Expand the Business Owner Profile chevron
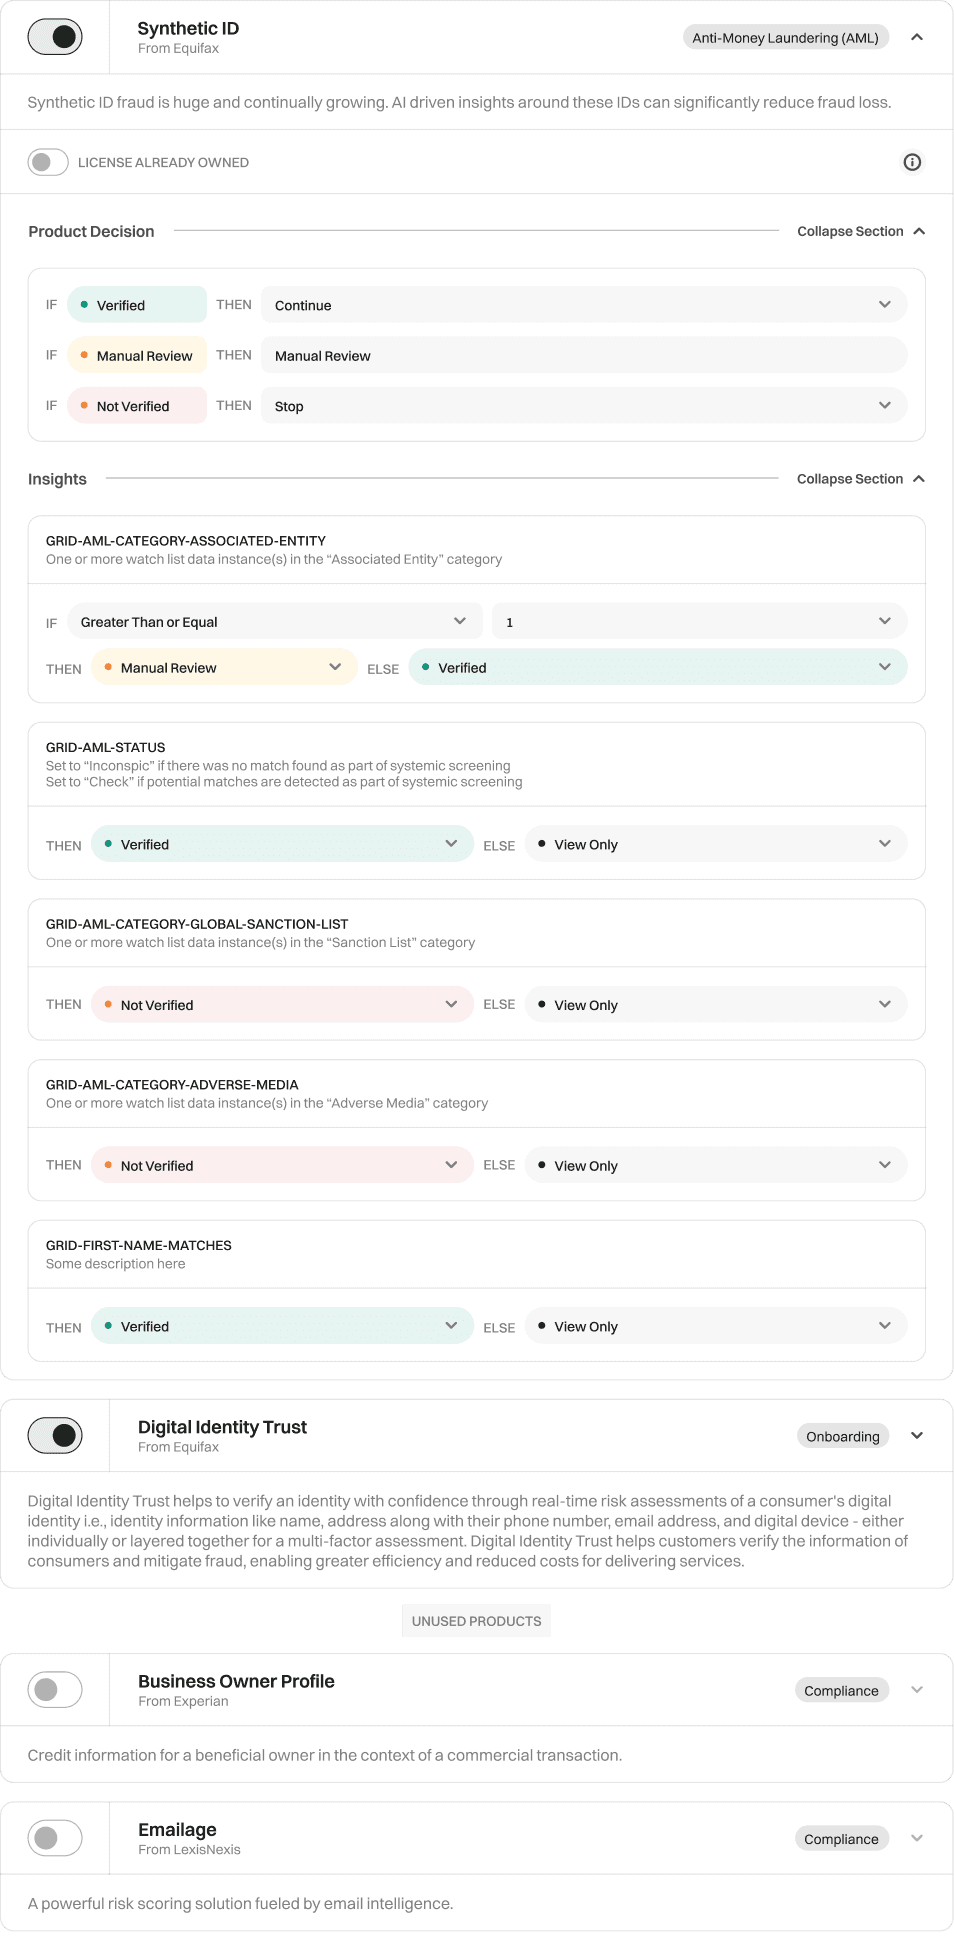Image resolution: width=954 pixels, height=1959 pixels. click(x=917, y=1690)
